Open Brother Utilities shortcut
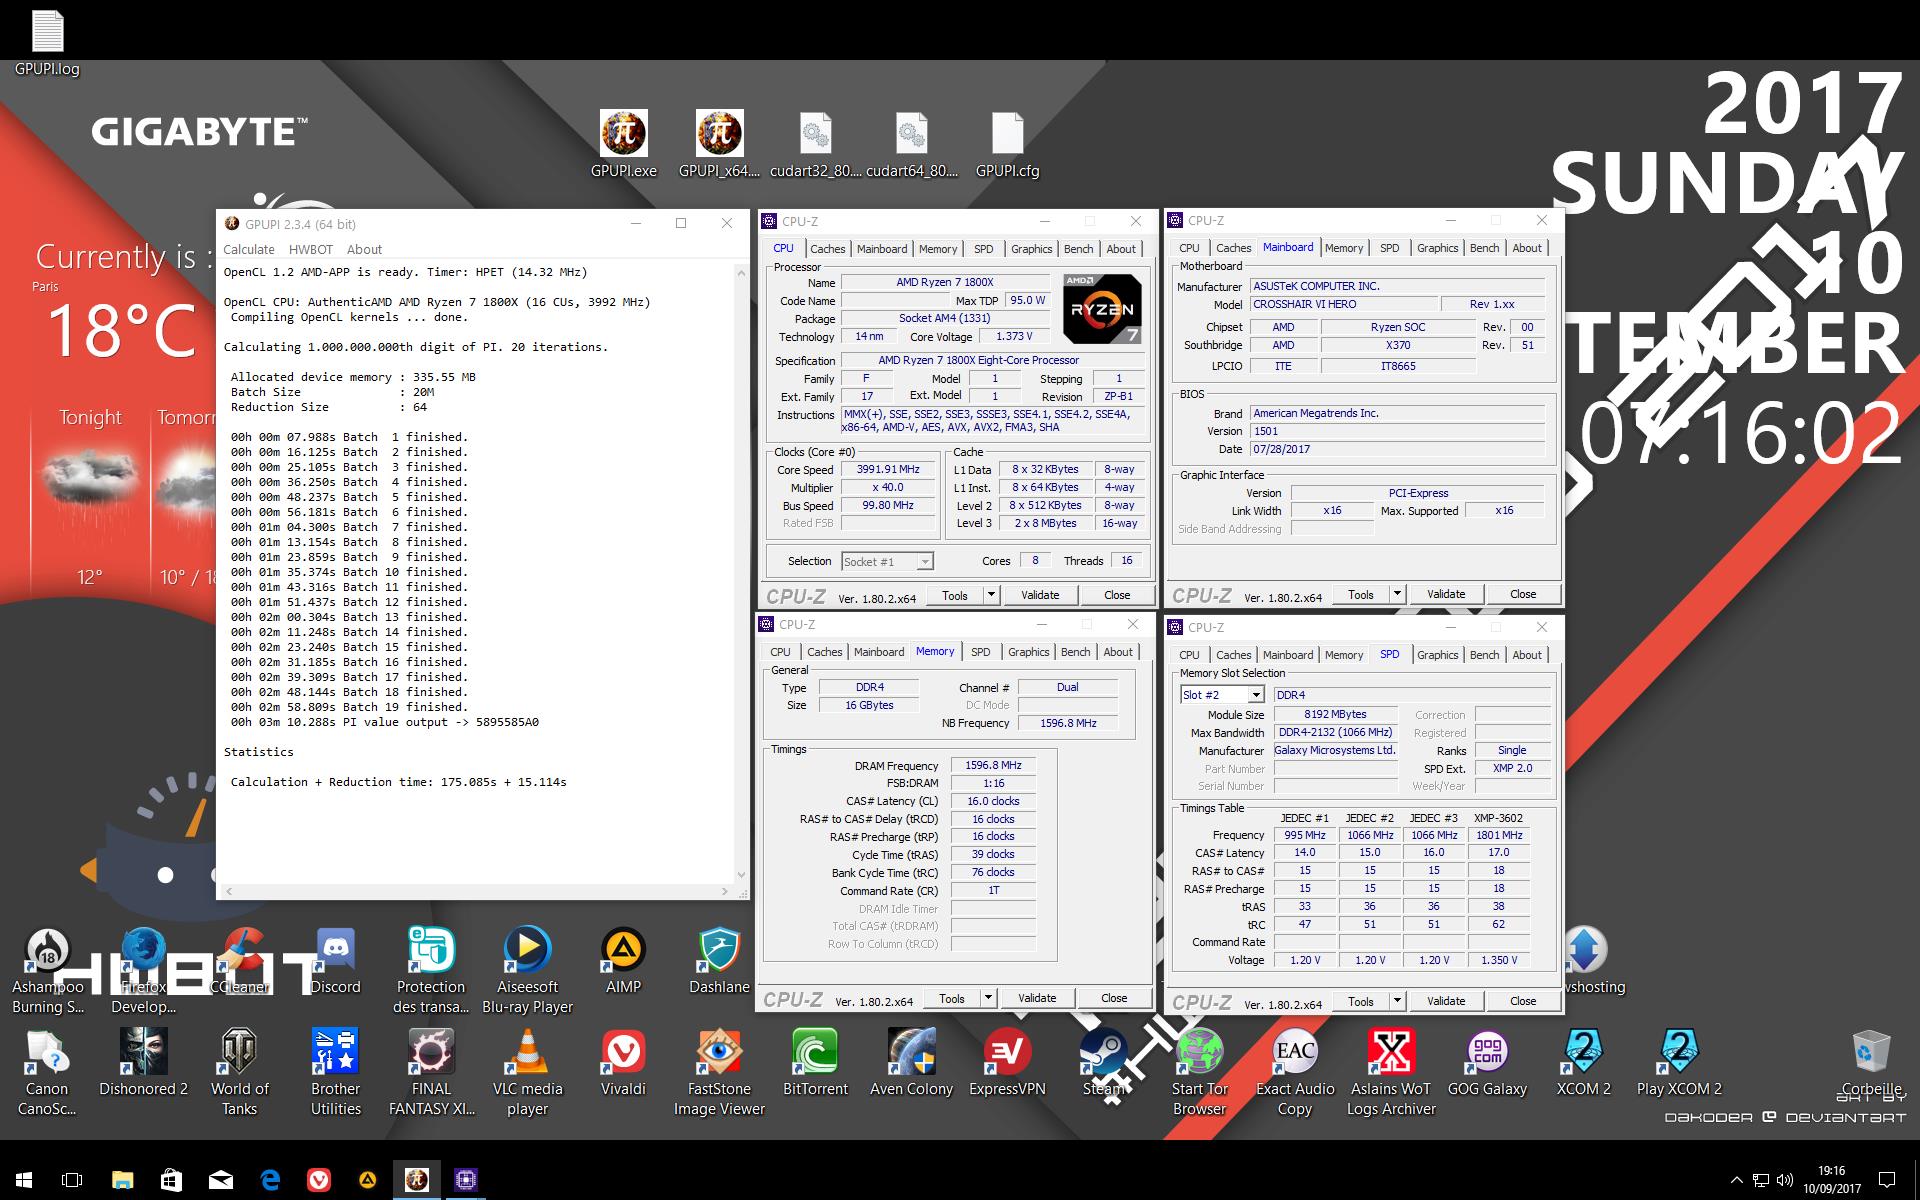Screen dimensions: 1920x1200 coord(335,1072)
